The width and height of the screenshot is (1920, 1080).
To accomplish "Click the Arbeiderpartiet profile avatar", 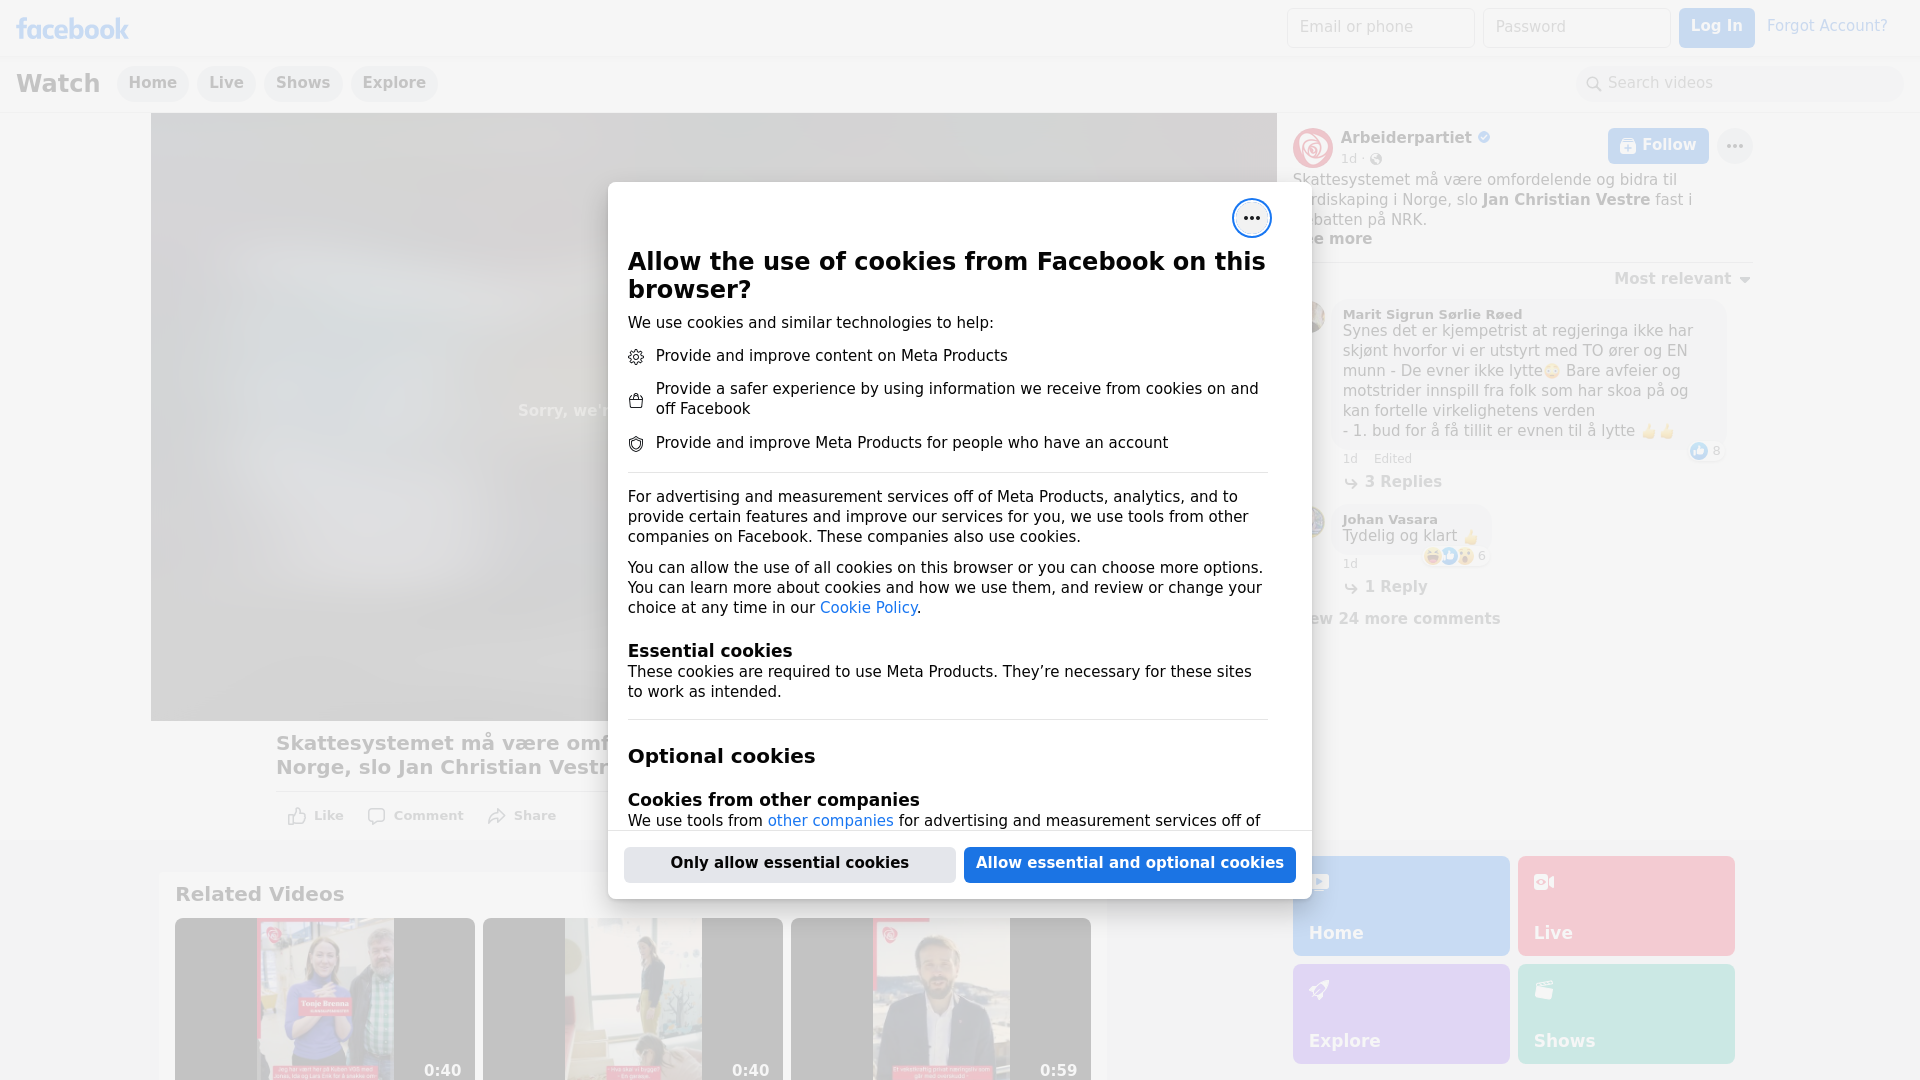I will click(x=1312, y=147).
